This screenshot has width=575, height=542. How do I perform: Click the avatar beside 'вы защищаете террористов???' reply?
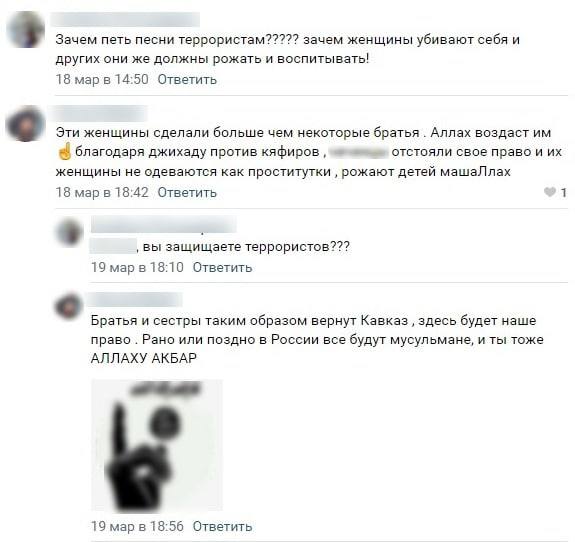click(x=69, y=232)
